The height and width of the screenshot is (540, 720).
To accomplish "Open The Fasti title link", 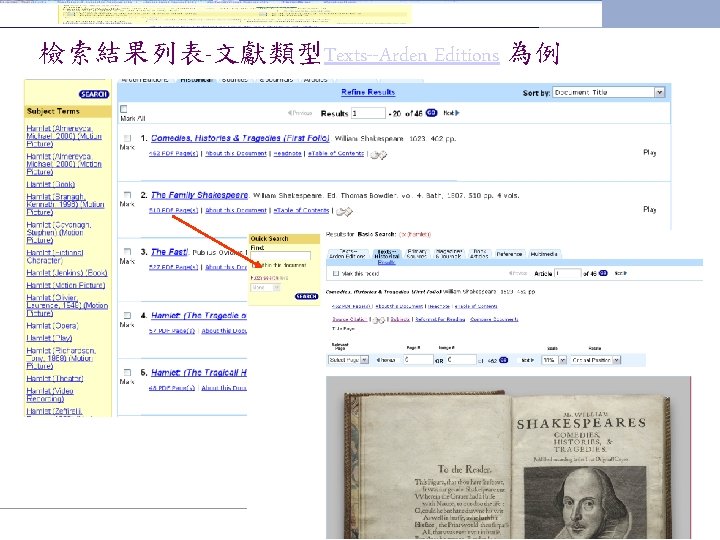I will click(169, 252).
